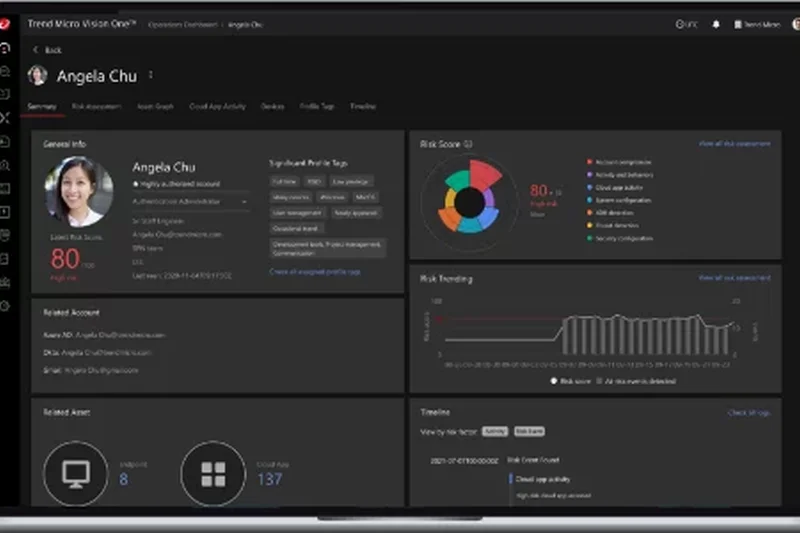Click the Trend Micro logo icon
This screenshot has width=800, height=533.
5,24
